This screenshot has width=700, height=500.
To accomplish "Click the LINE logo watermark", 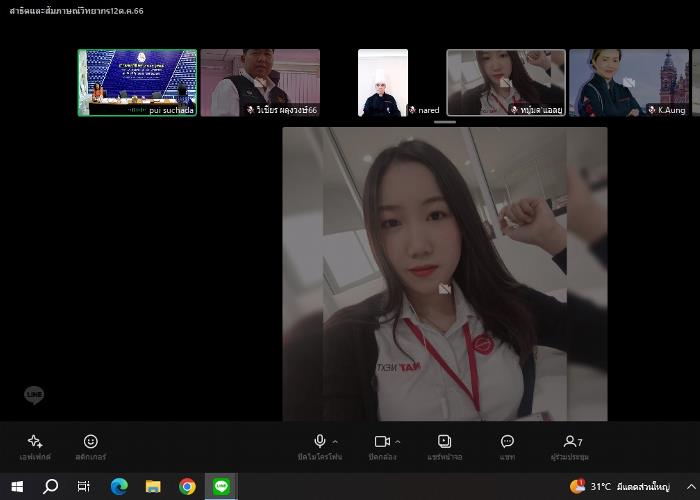I will point(34,395).
